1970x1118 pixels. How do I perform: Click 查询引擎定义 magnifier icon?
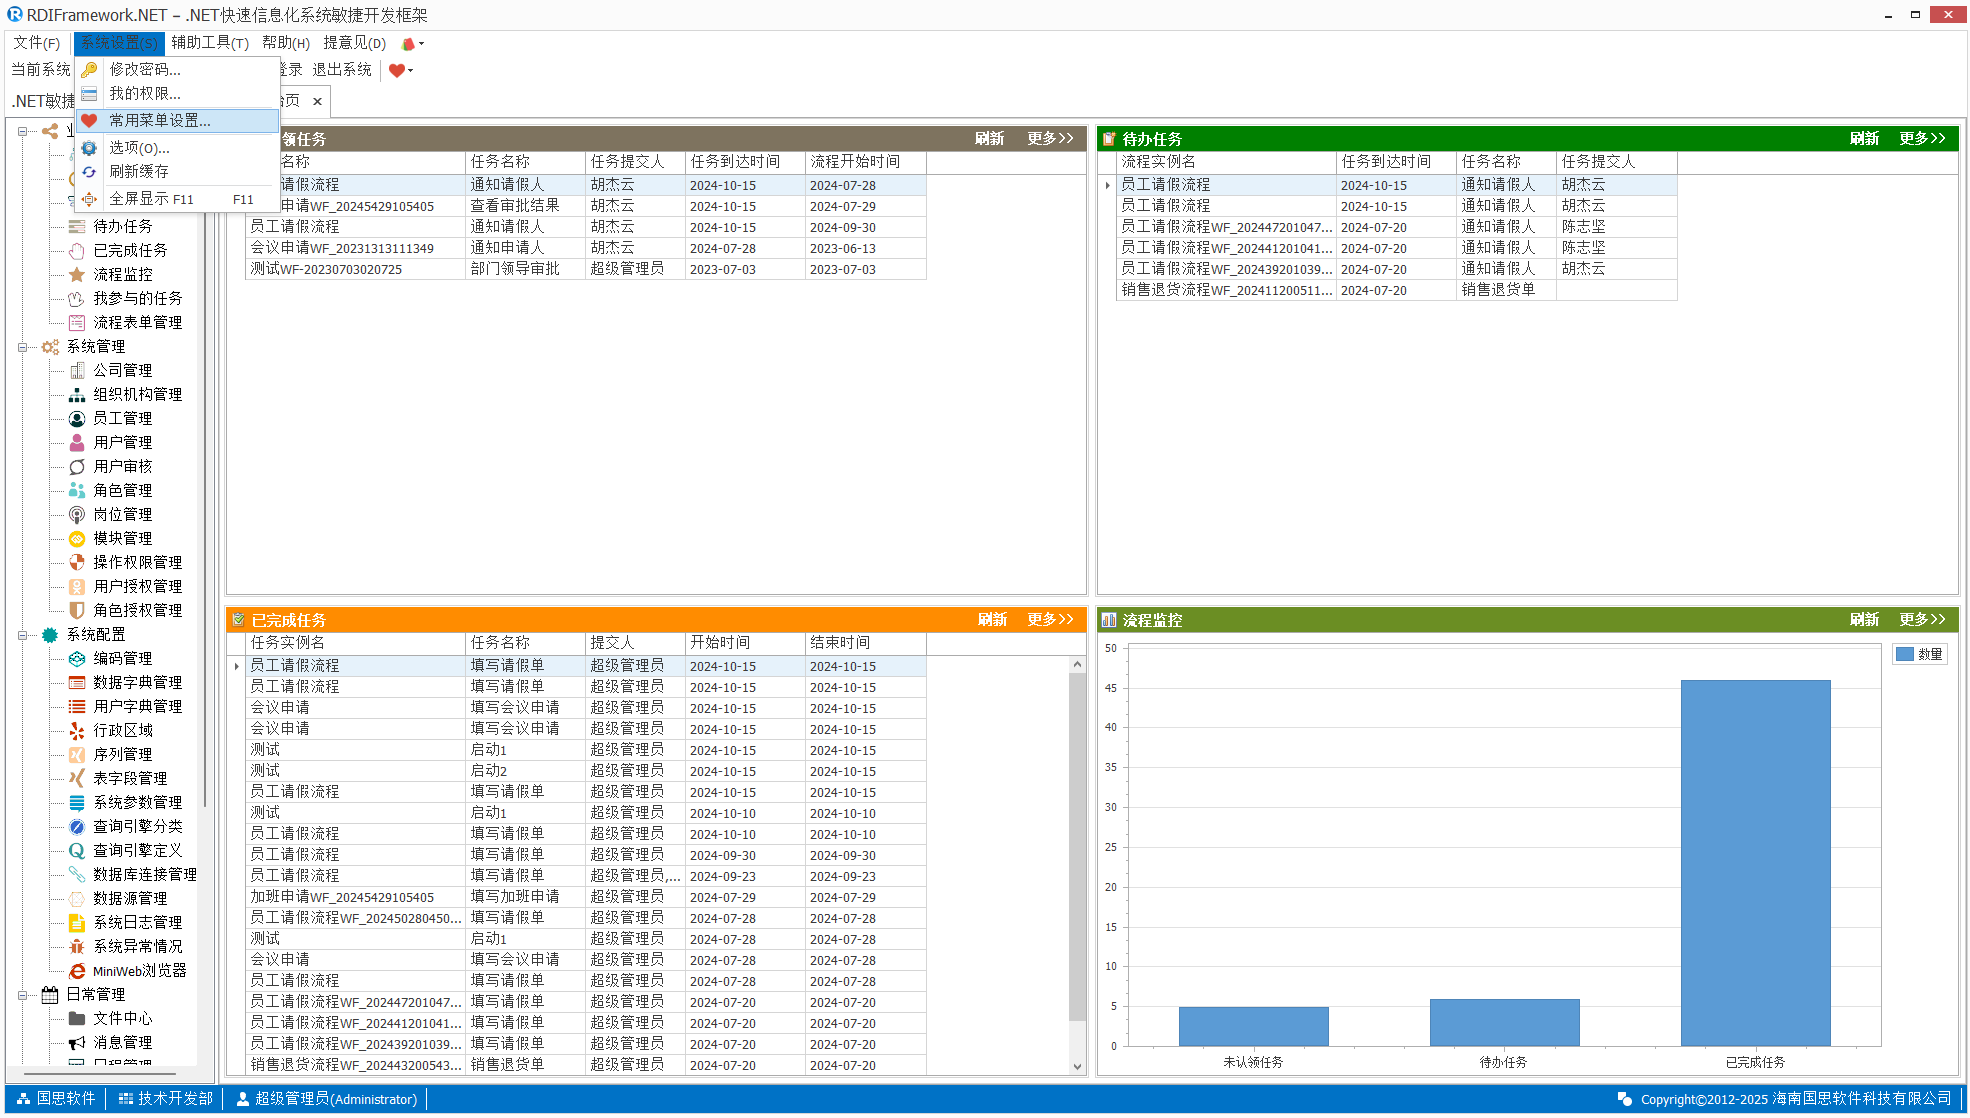(x=77, y=851)
